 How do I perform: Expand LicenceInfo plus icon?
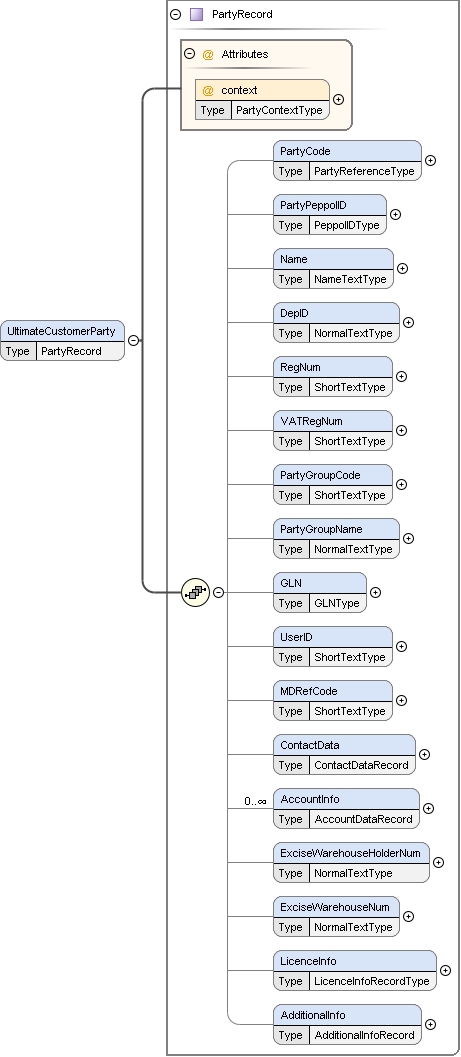coord(445,970)
